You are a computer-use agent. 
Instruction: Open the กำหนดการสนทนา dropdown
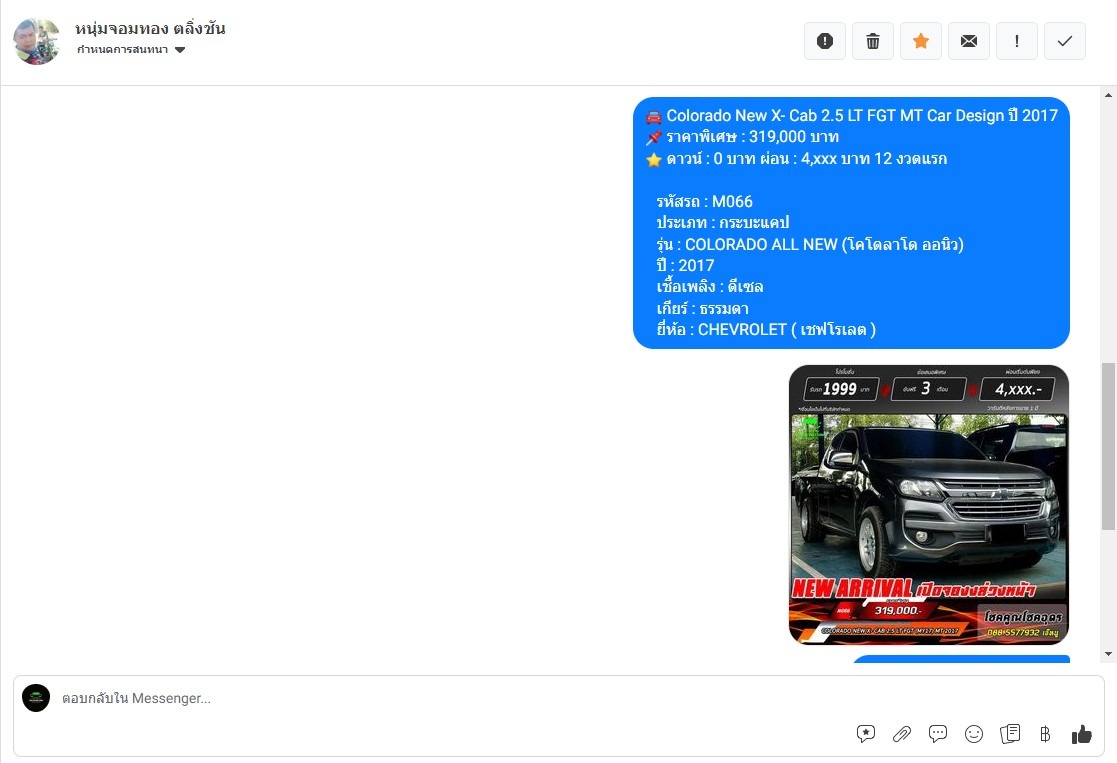pyautogui.click(x=131, y=50)
